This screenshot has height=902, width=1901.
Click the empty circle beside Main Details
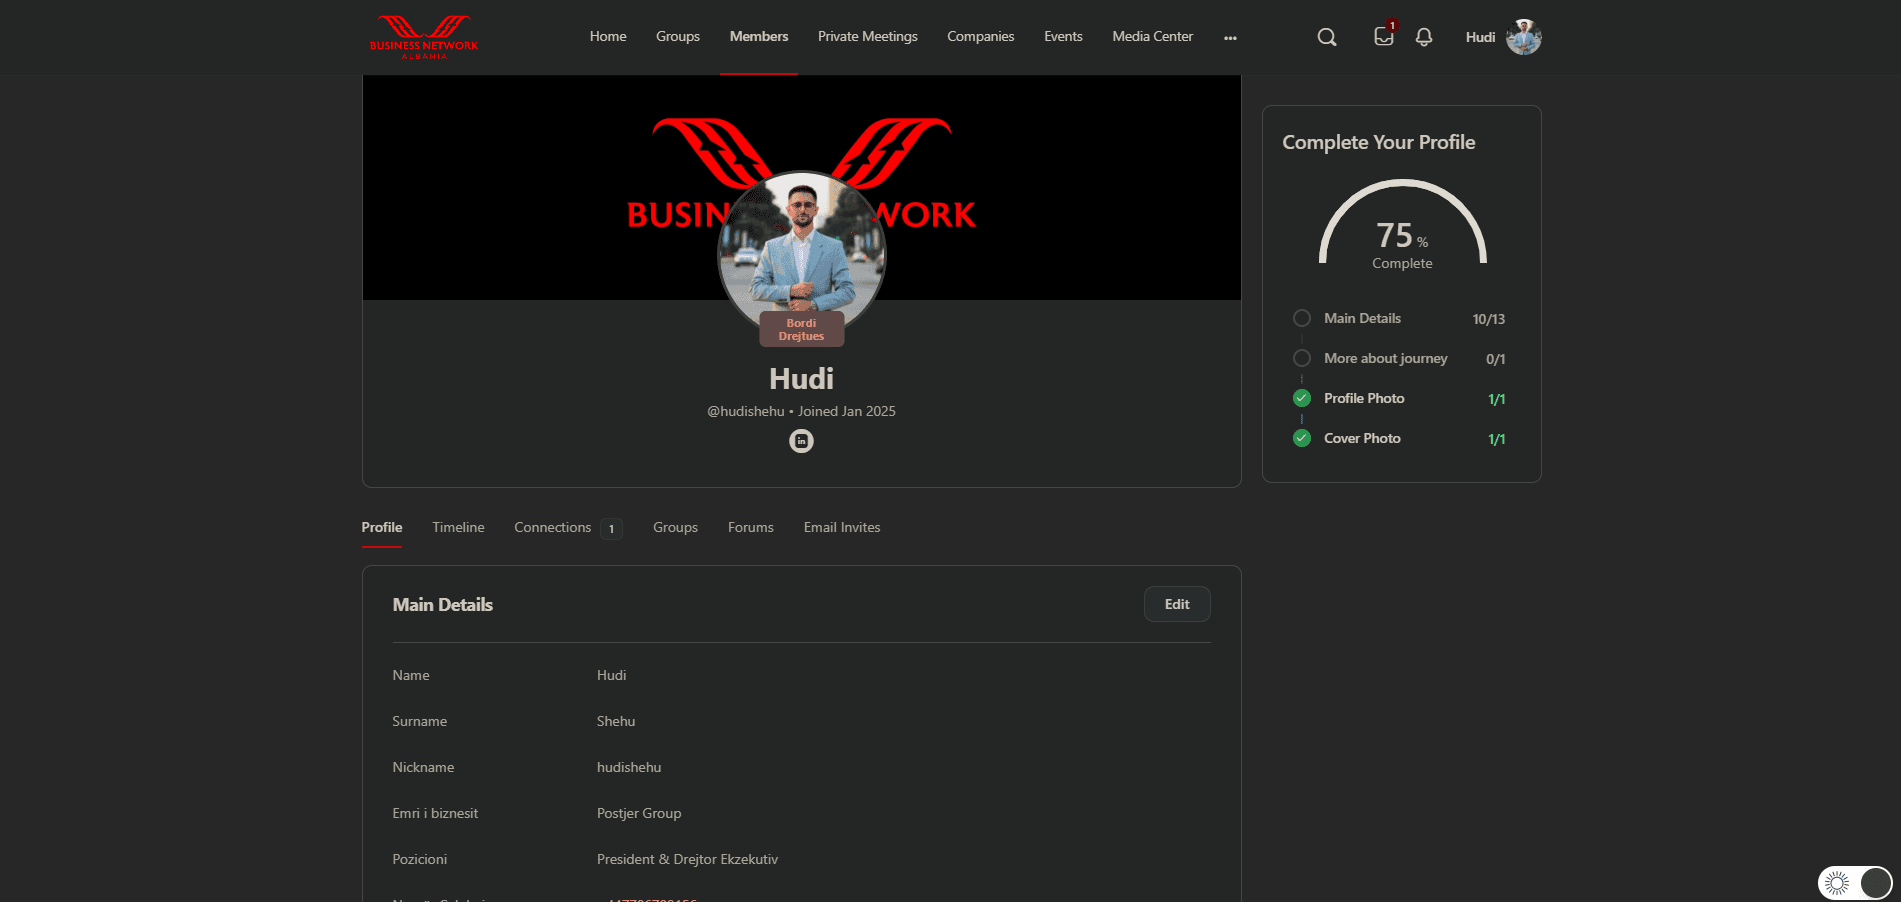[x=1302, y=318]
